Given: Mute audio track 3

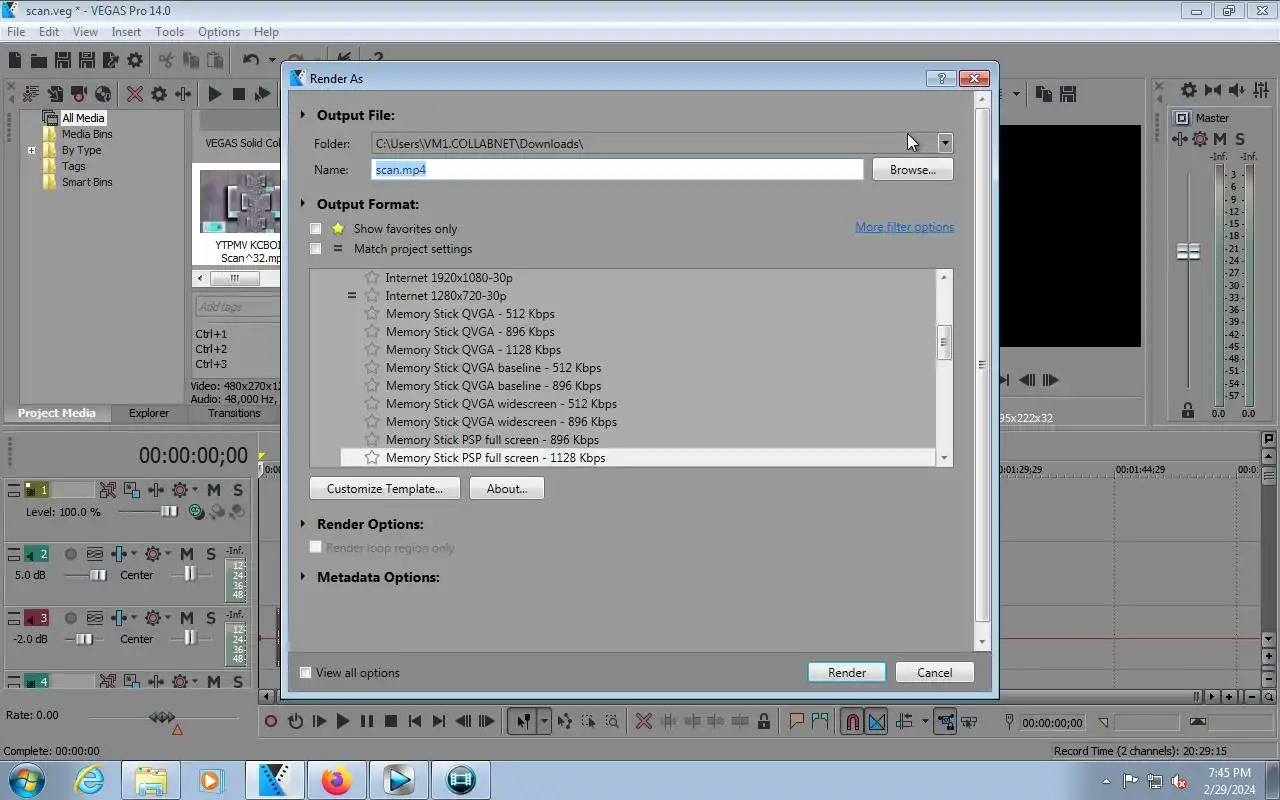Looking at the screenshot, I should (x=187, y=619).
